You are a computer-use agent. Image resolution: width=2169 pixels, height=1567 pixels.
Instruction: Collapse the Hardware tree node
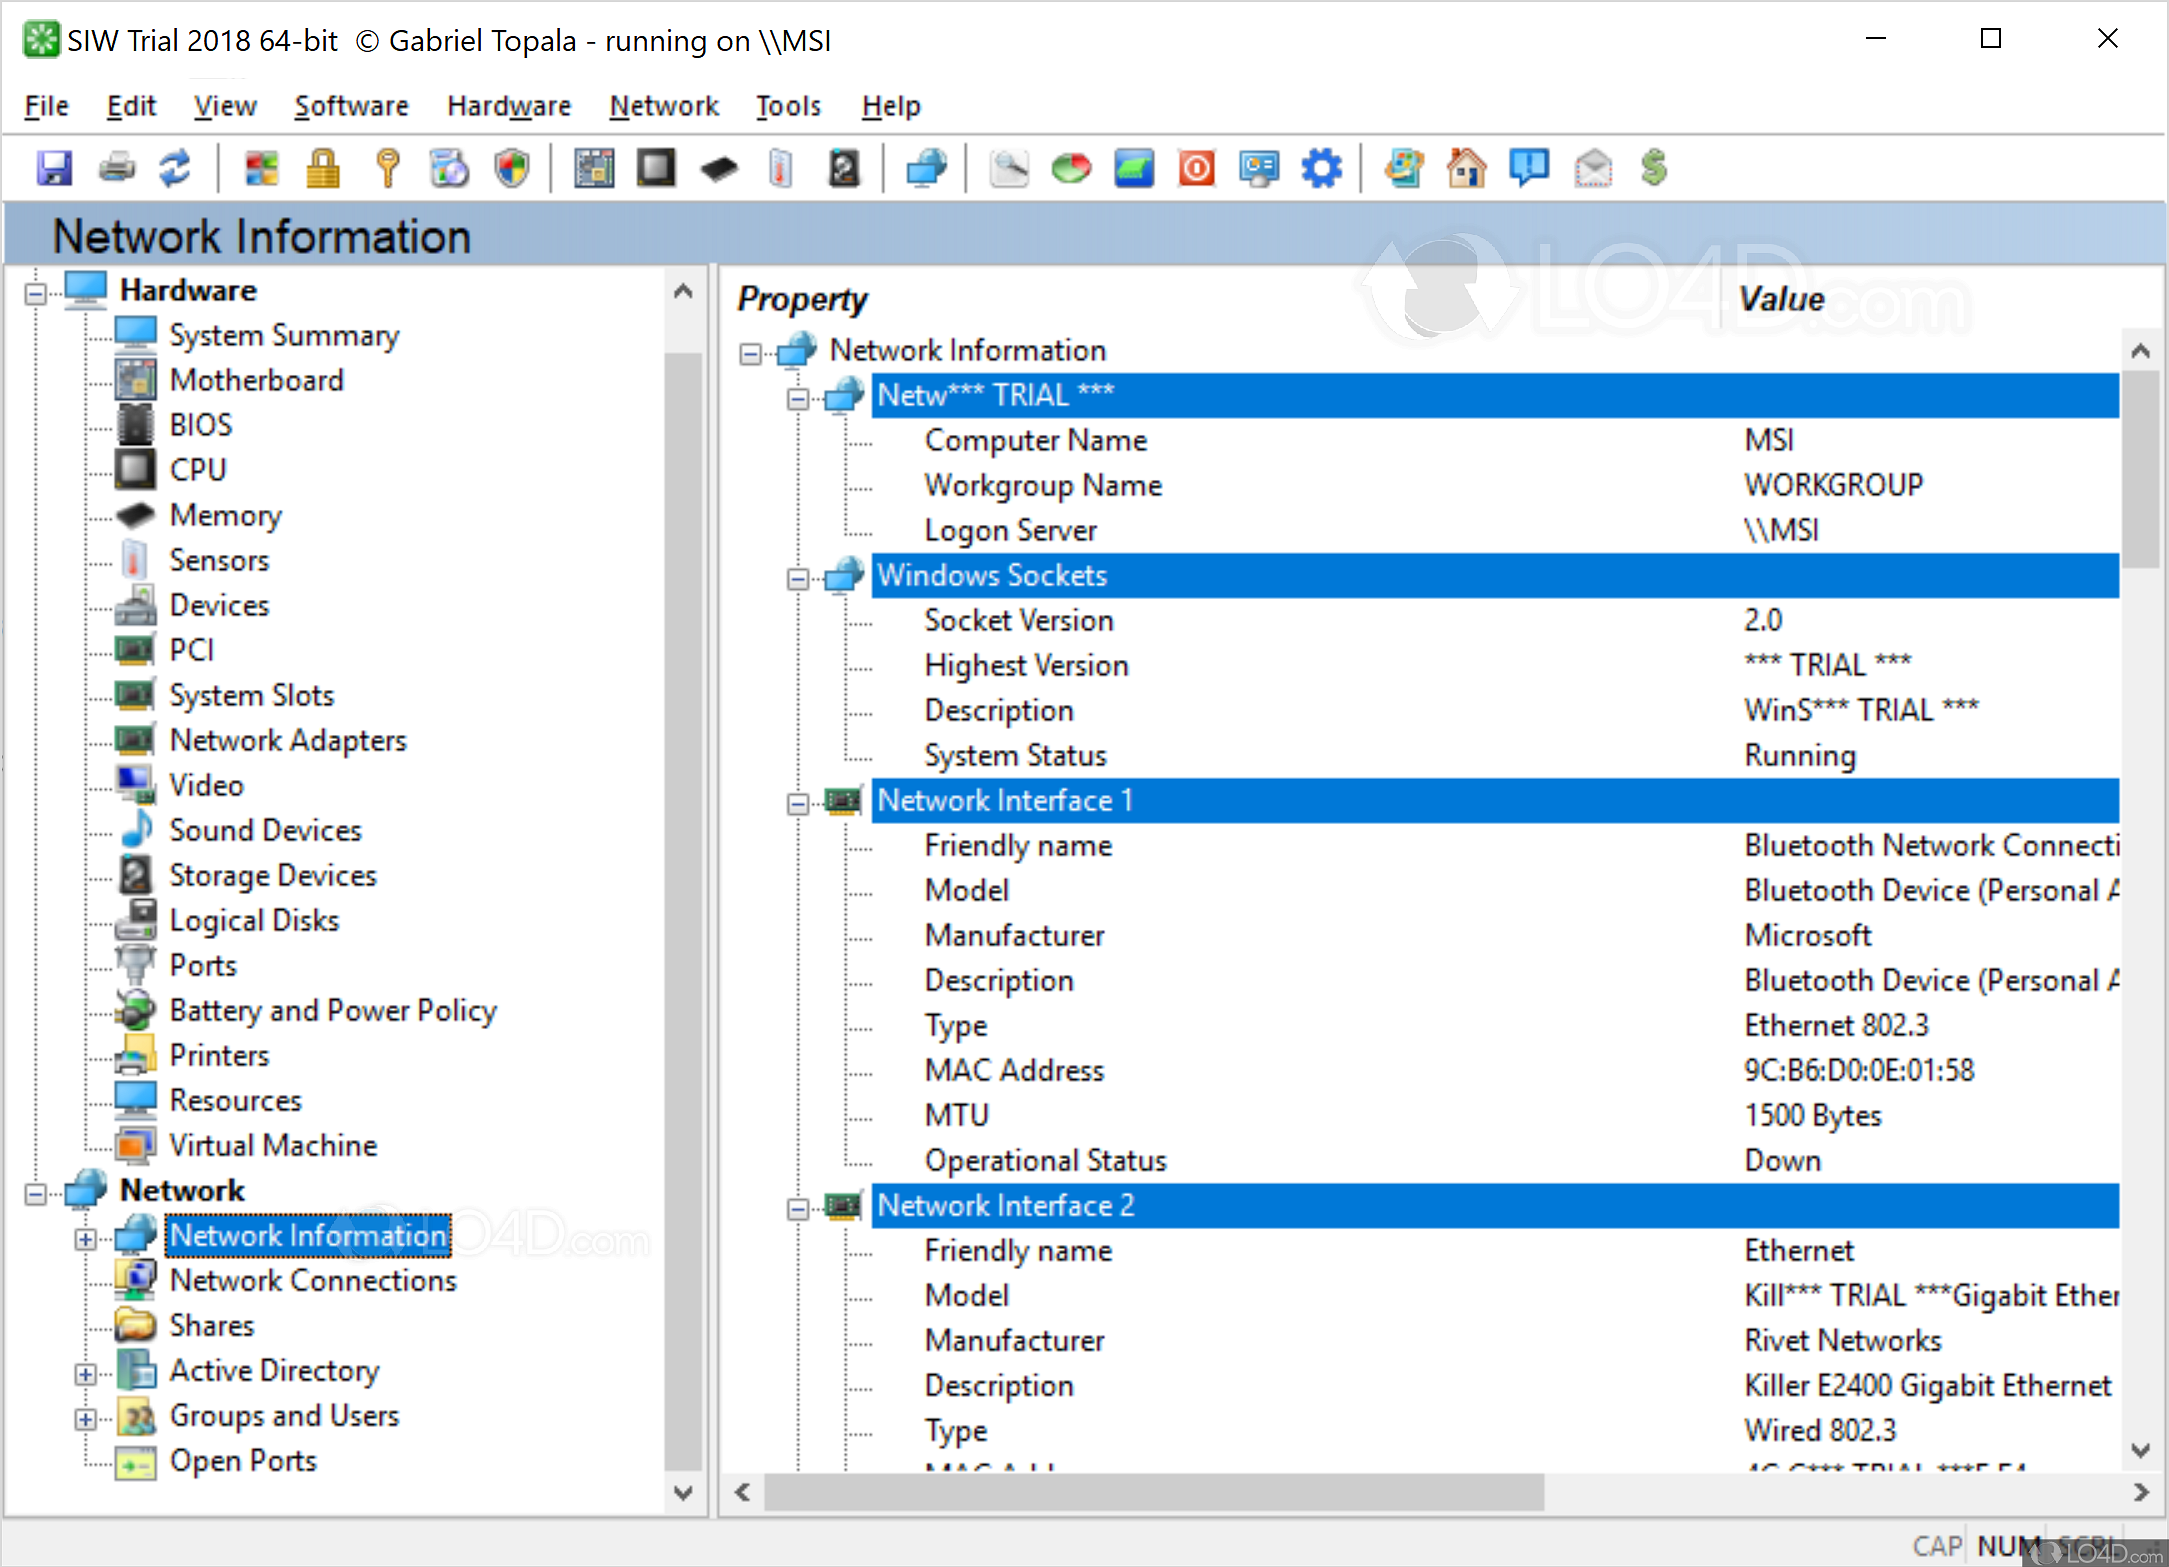[36, 293]
